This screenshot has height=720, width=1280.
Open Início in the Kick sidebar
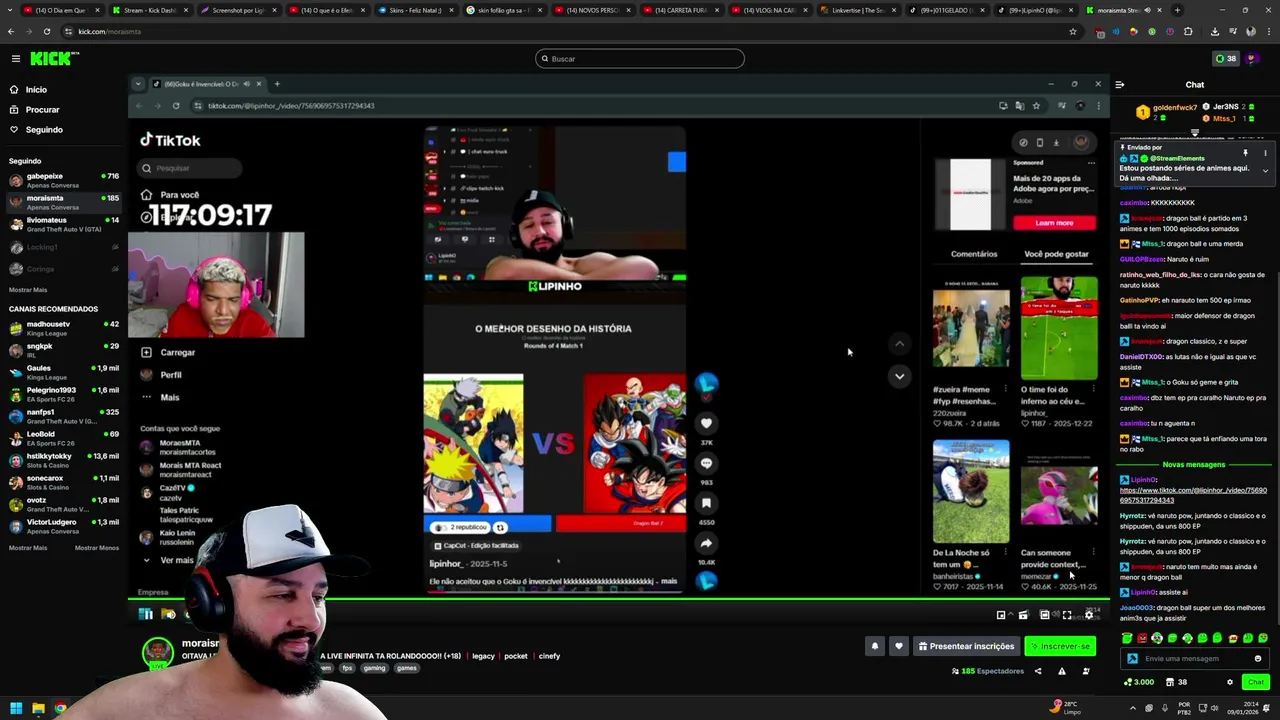tap(36, 90)
